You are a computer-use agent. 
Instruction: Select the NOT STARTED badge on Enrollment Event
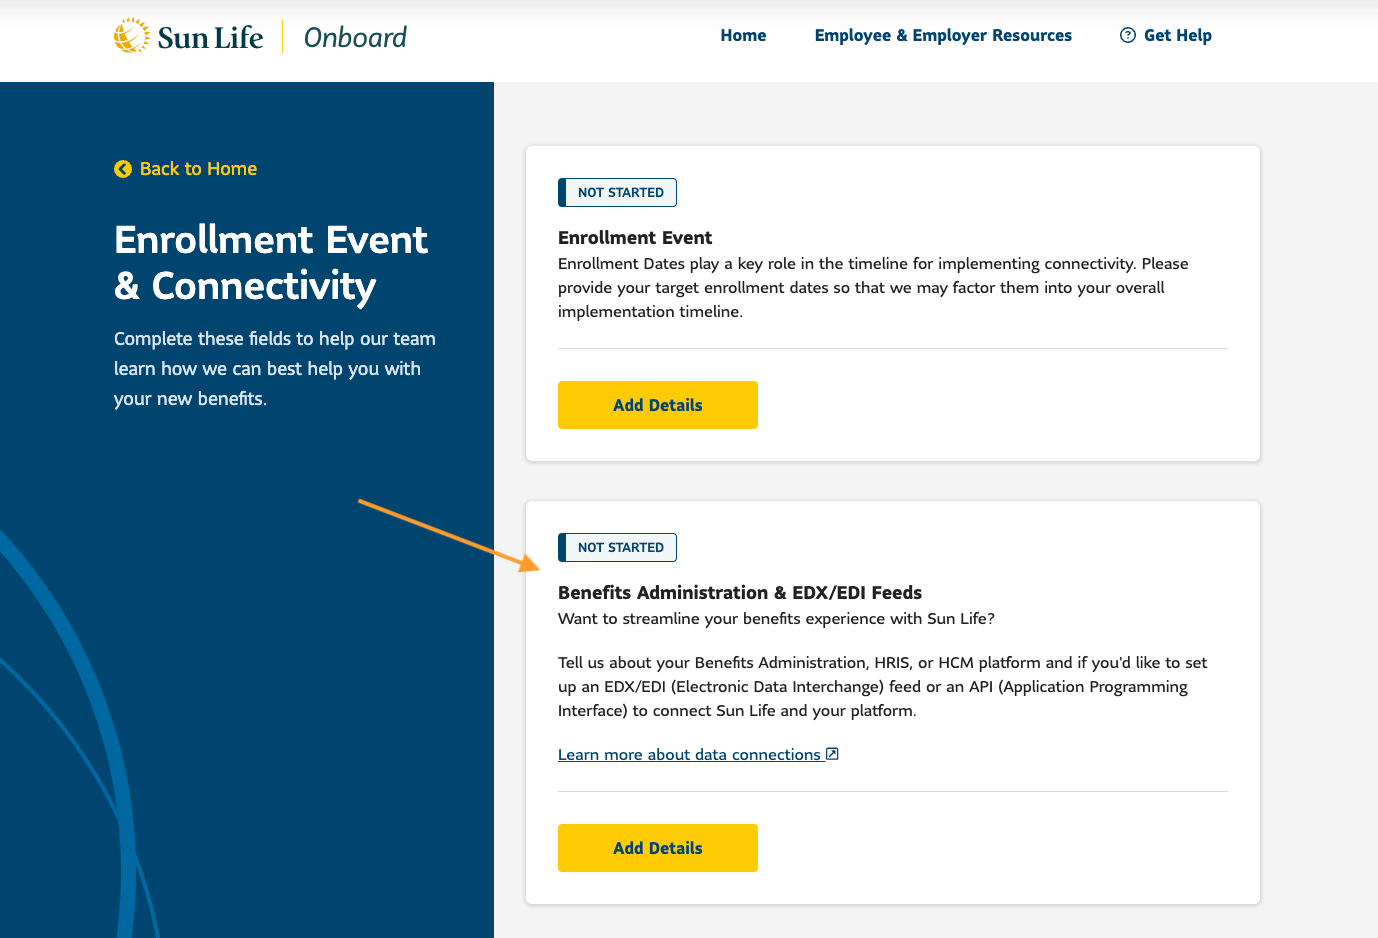pyautogui.click(x=617, y=192)
